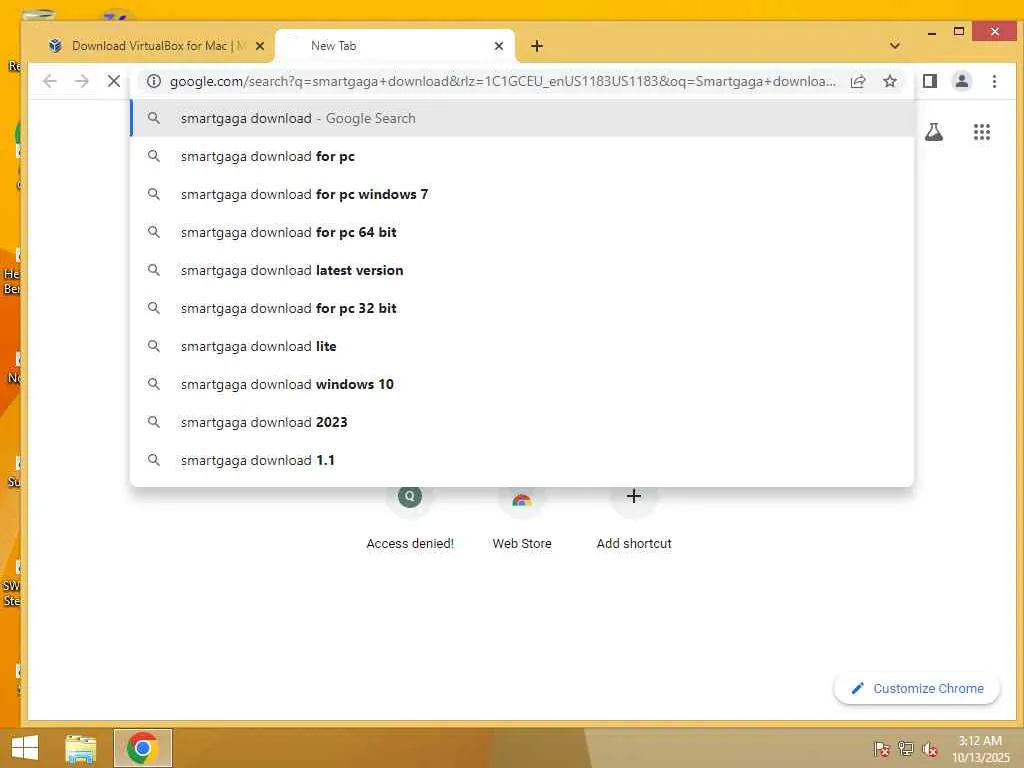Expand the tab search chevron
Image resolution: width=1024 pixels, height=768 pixels.
click(x=895, y=46)
